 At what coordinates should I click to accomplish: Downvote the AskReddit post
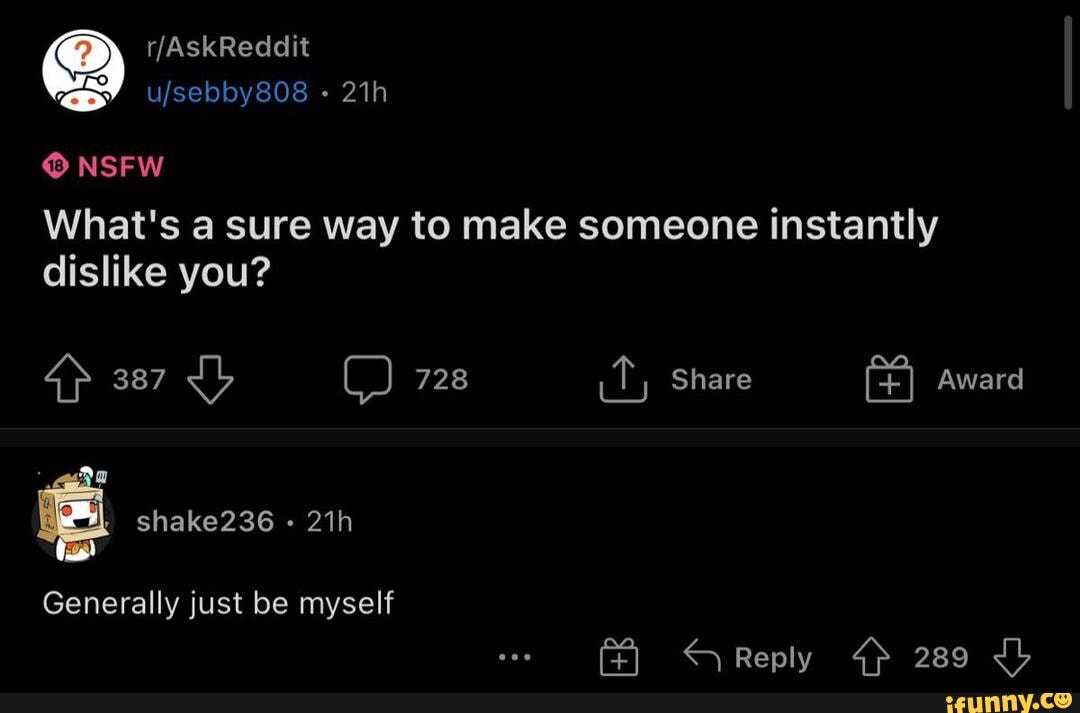tap(210, 381)
